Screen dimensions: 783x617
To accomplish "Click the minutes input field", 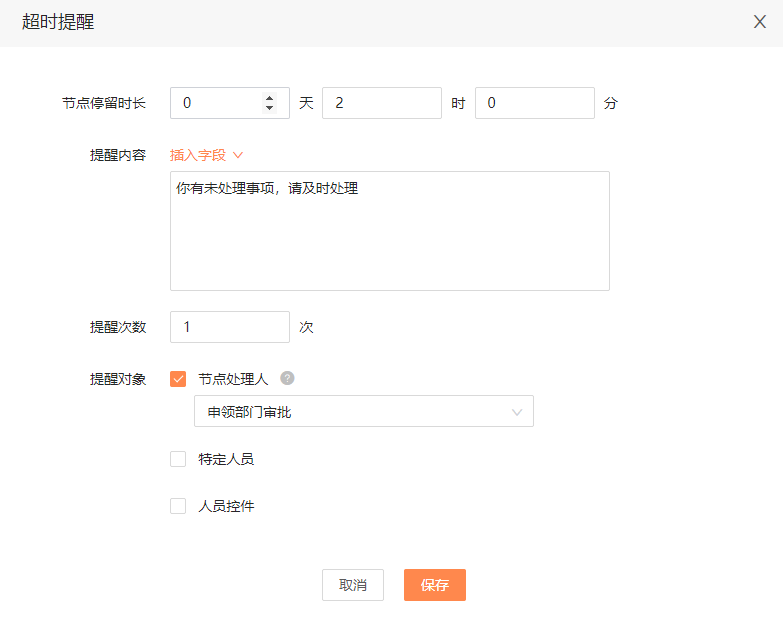I will pyautogui.click(x=535, y=103).
